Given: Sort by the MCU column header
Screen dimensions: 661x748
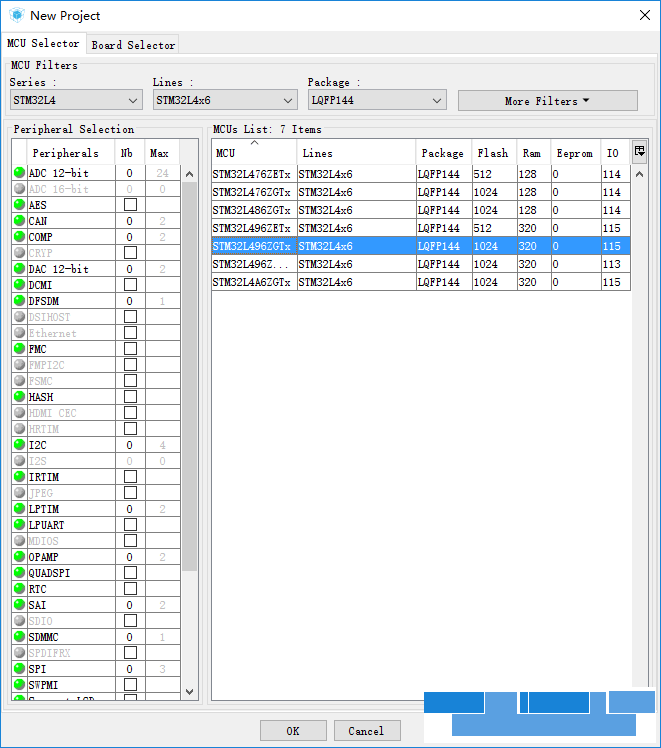Looking at the screenshot, I should (254, 153).
